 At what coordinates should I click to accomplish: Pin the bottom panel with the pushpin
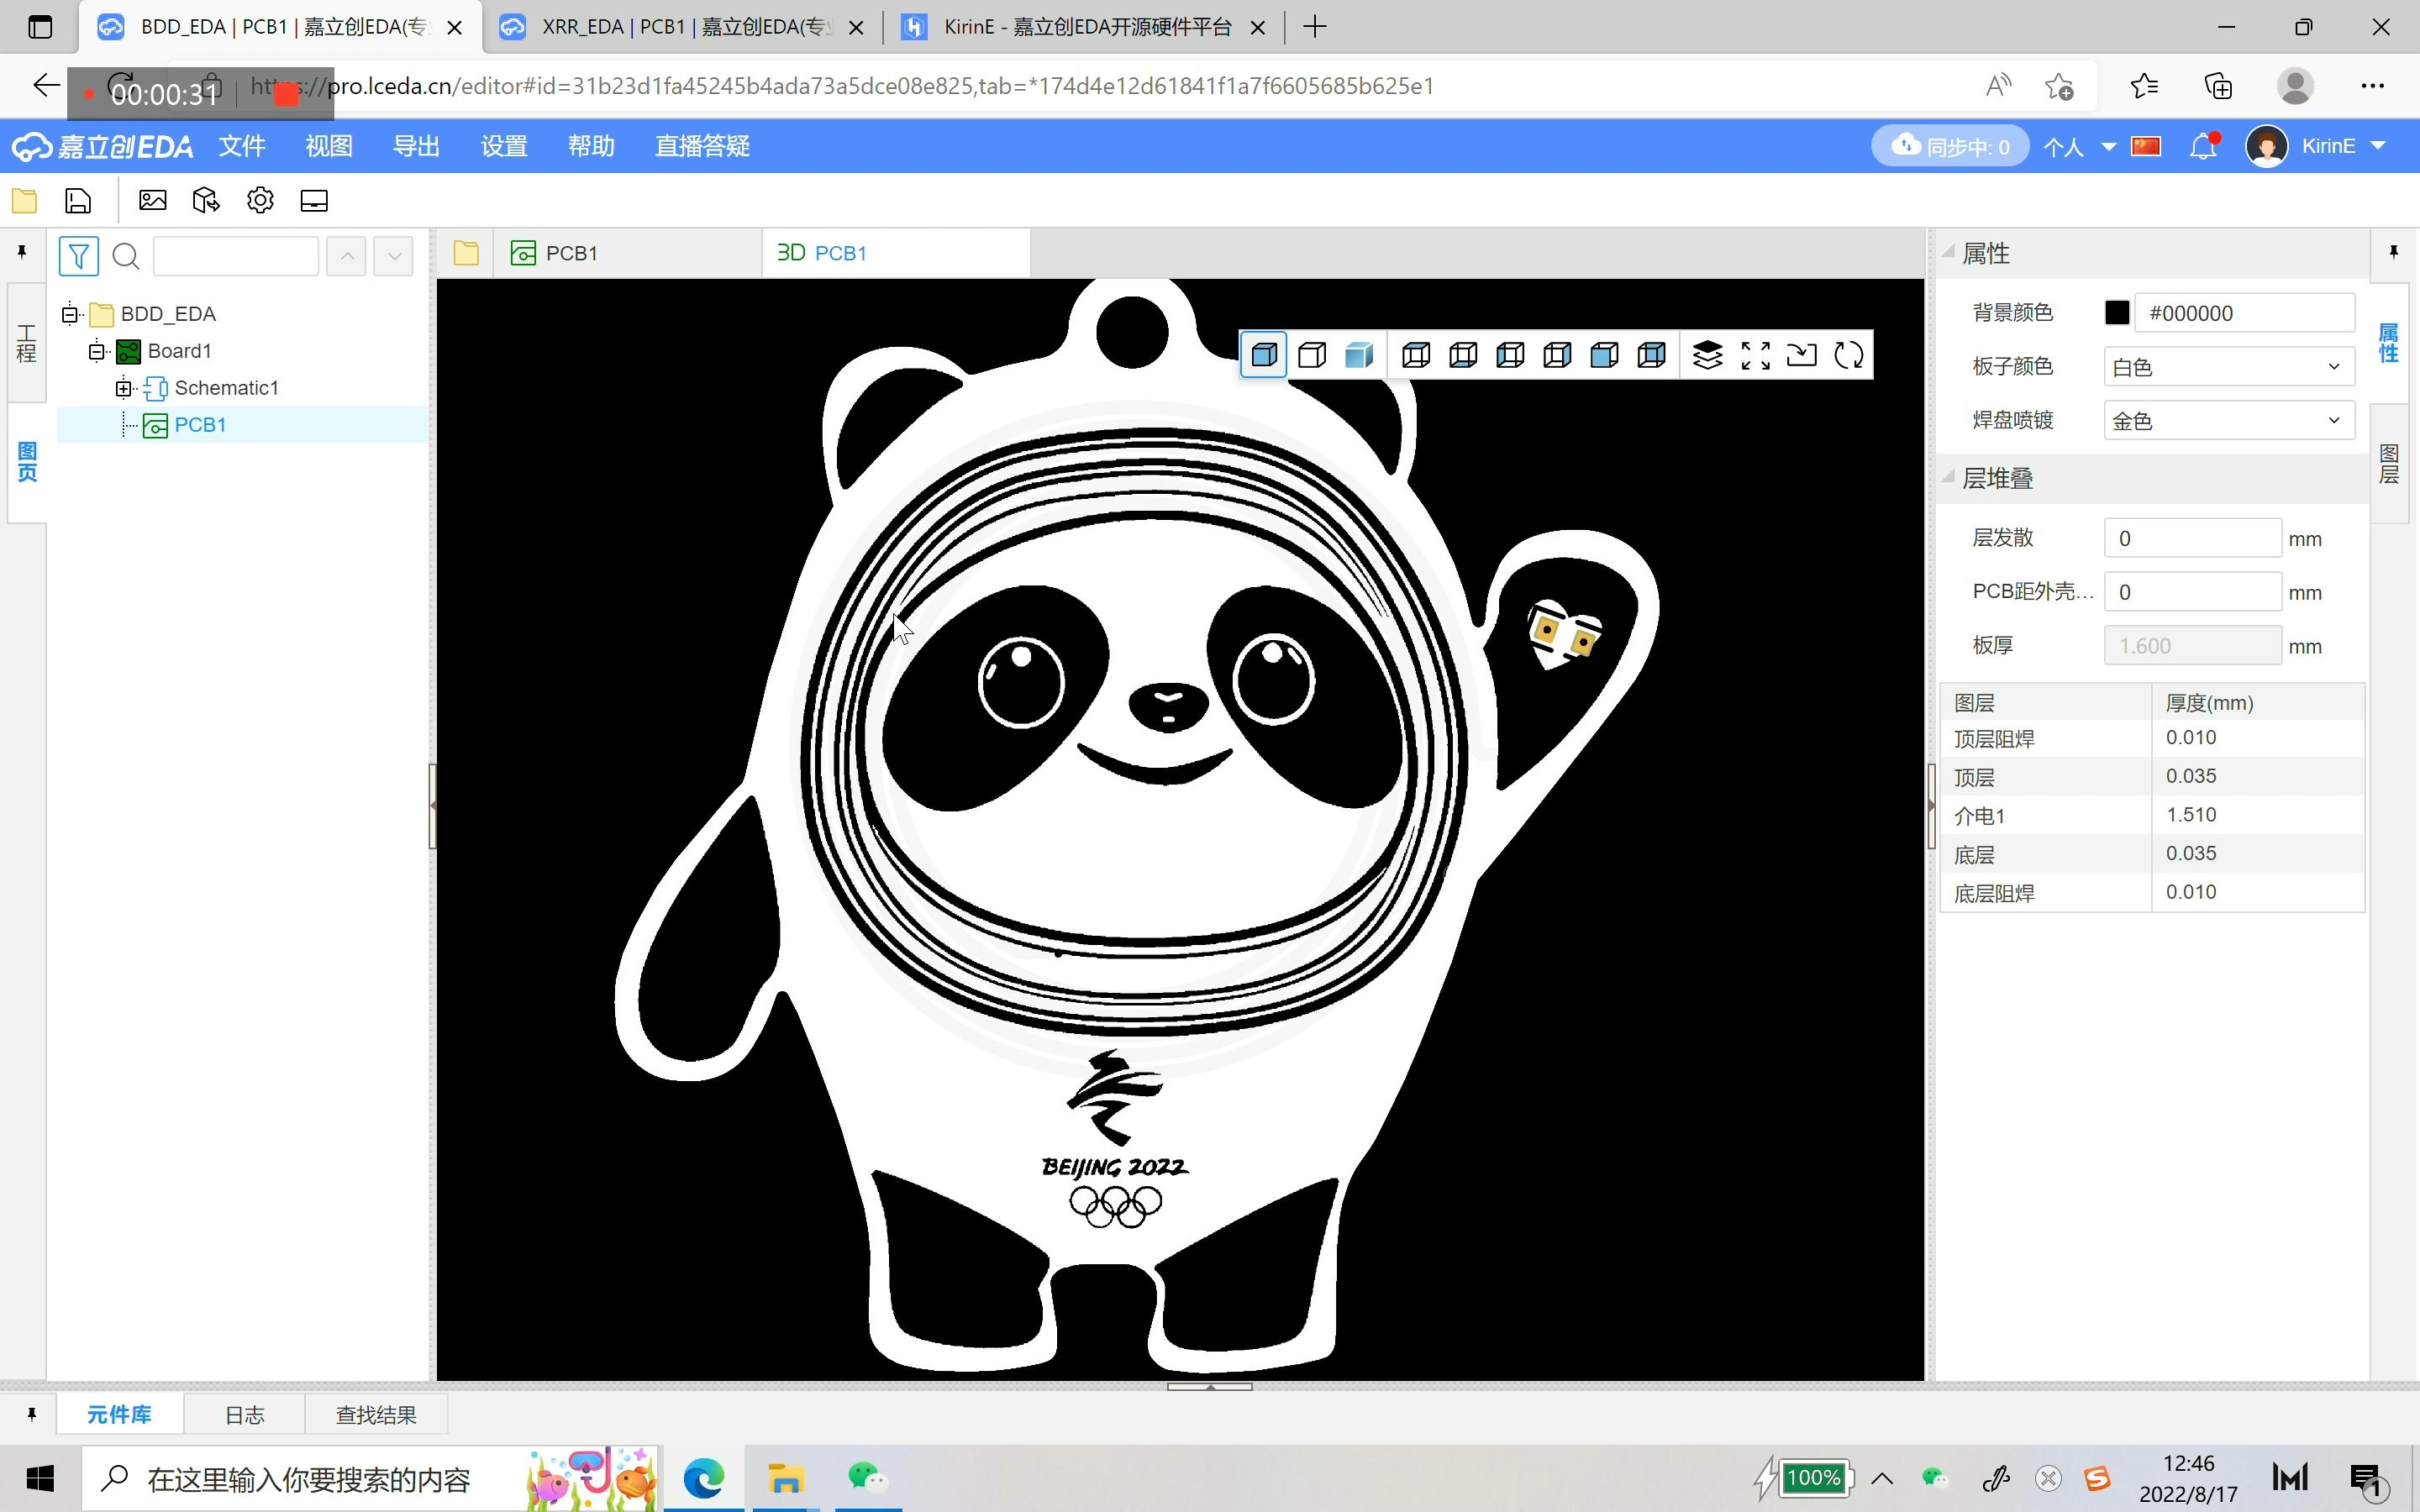31,1414
